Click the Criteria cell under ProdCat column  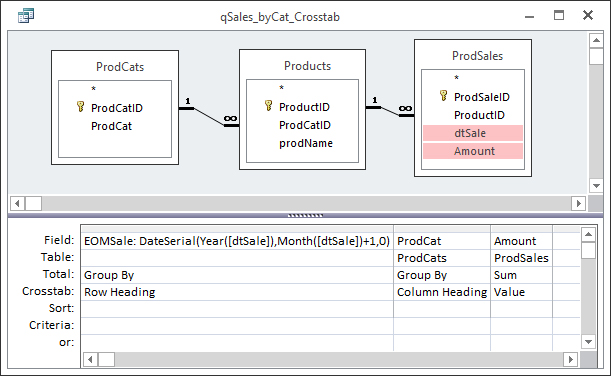[x=442, y=326]
